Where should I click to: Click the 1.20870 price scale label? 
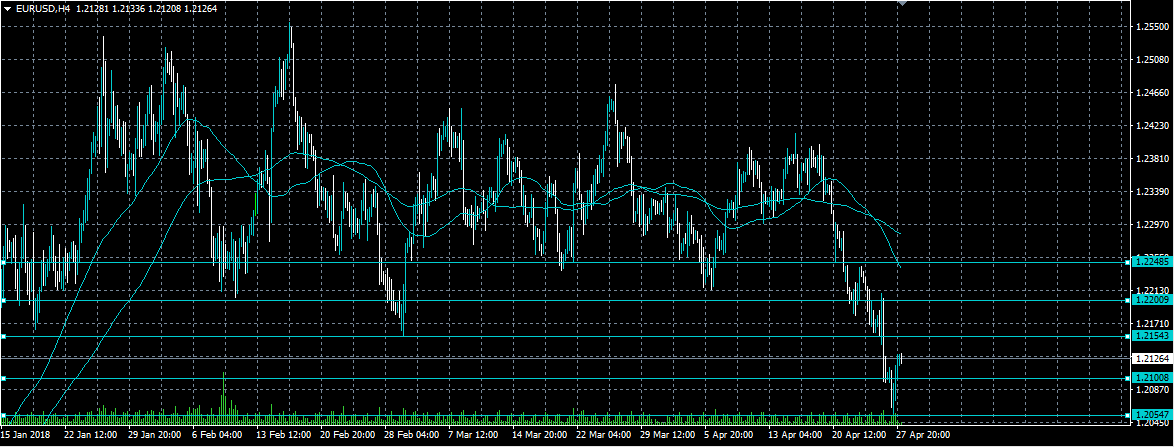click(1152, 389)
